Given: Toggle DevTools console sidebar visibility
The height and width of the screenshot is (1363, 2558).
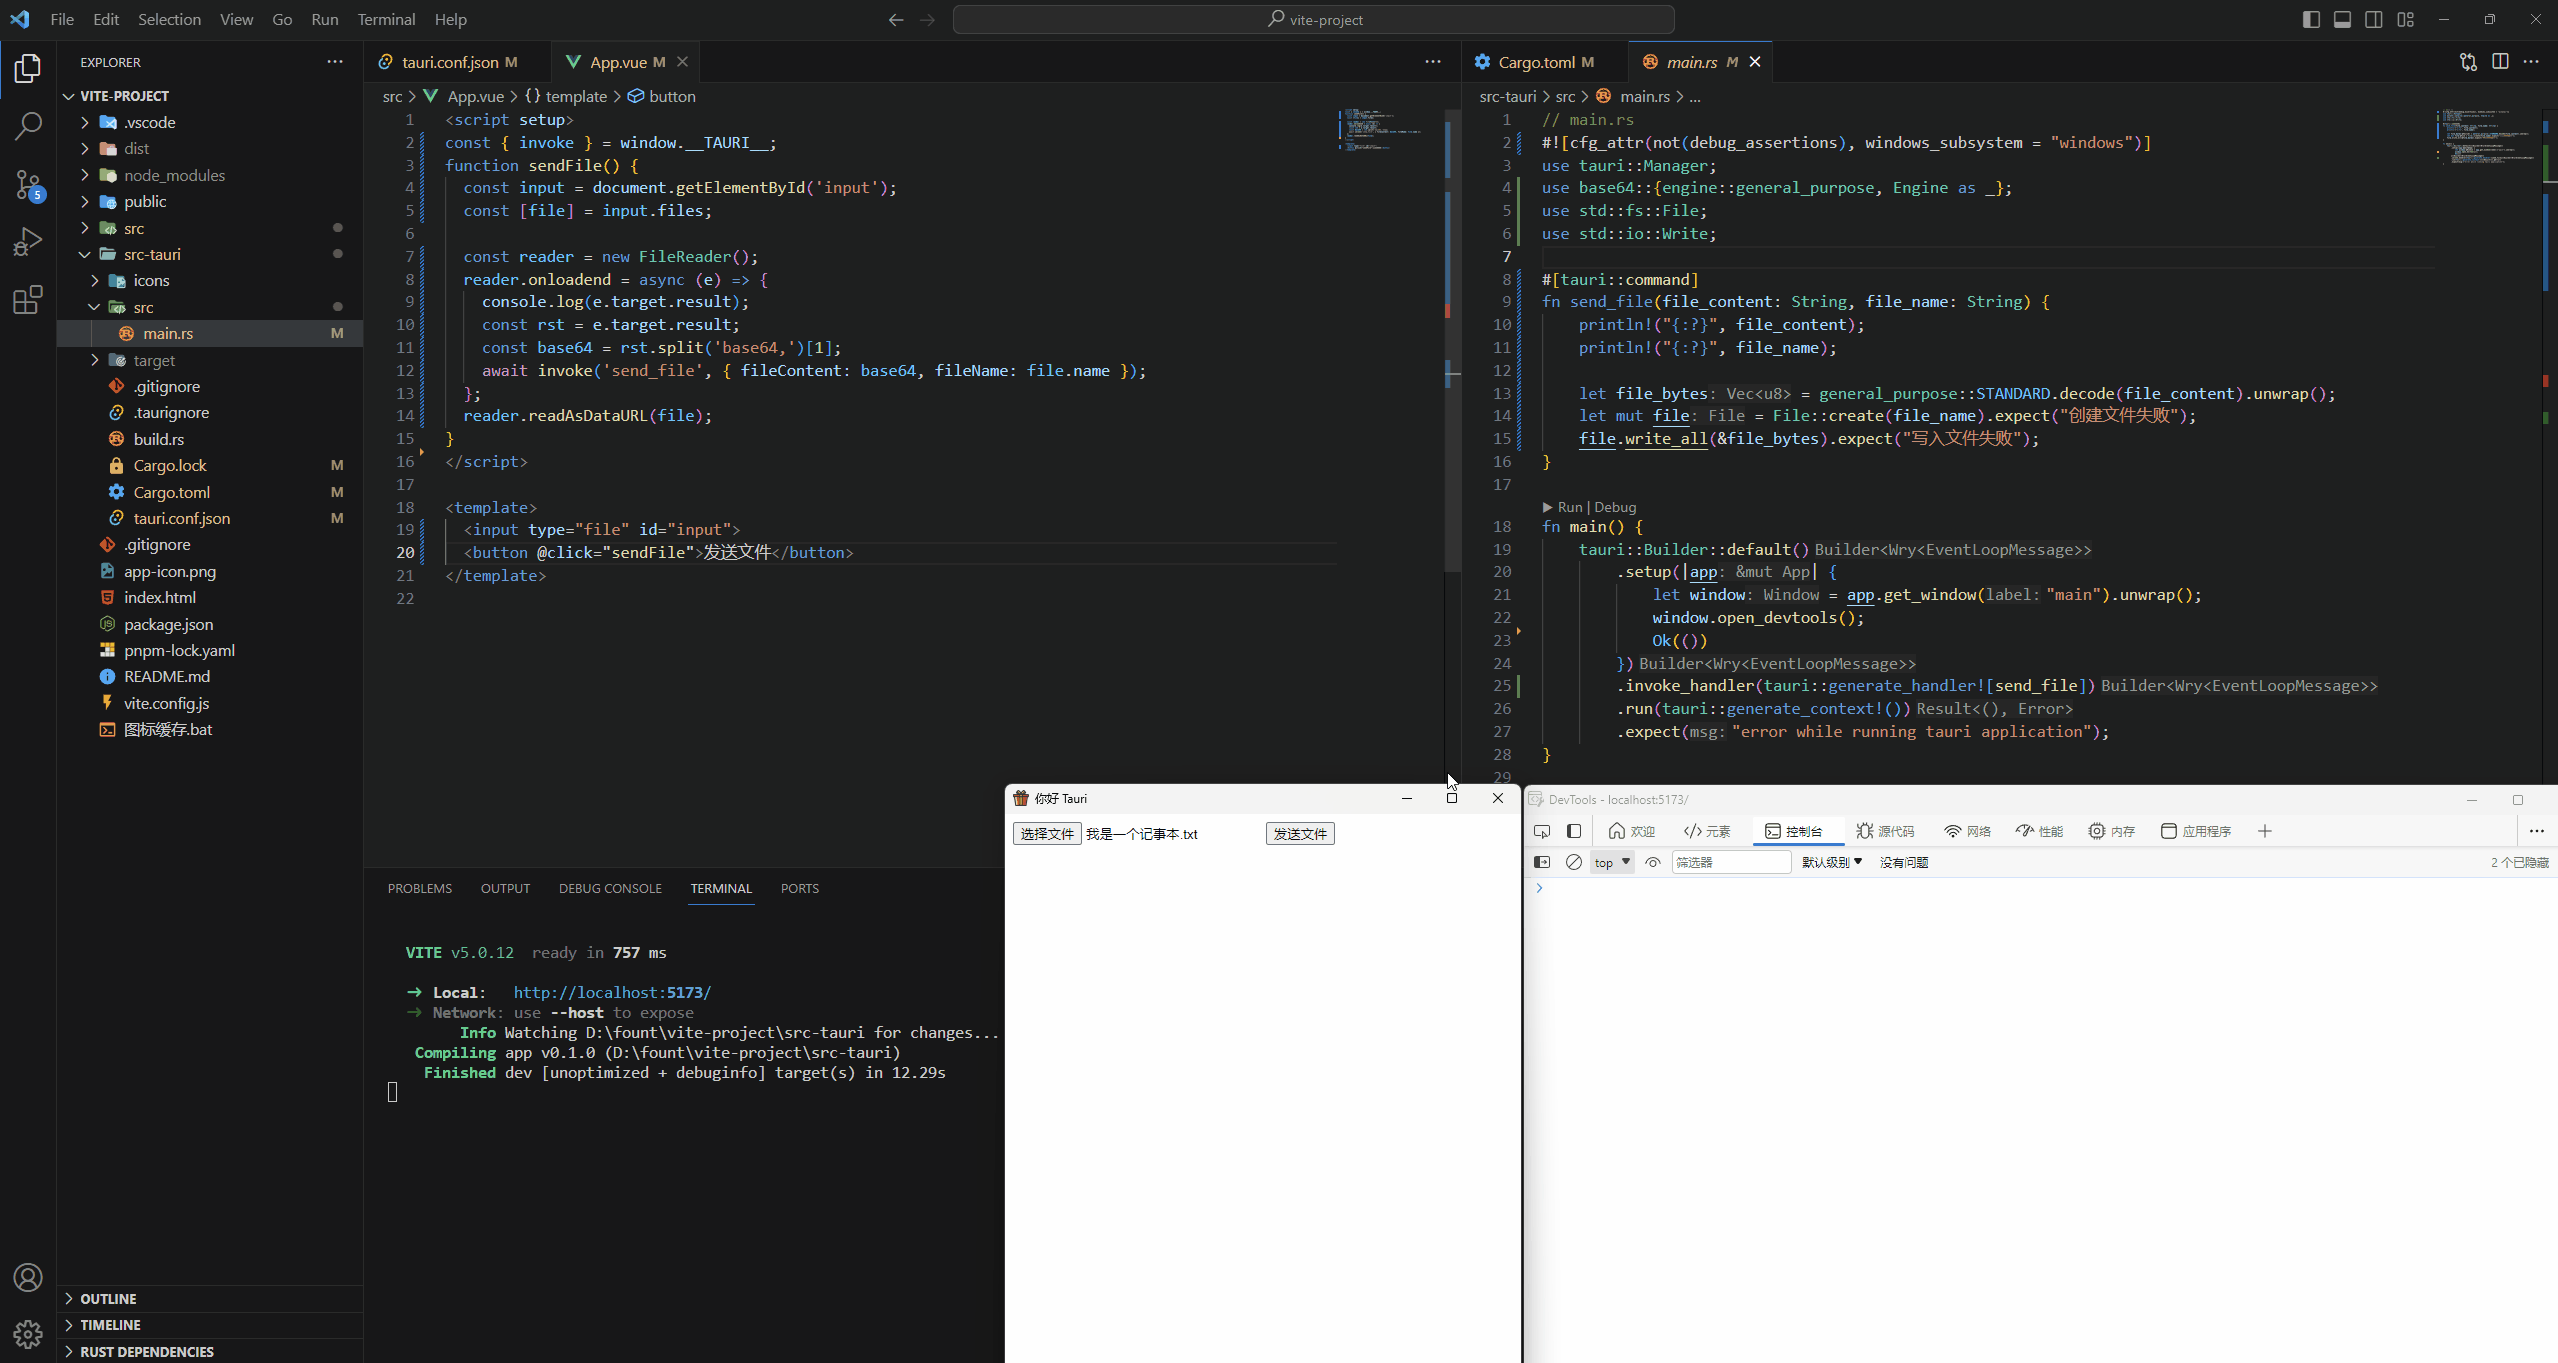Looking at the screenshot, I should pos(1542,862).
